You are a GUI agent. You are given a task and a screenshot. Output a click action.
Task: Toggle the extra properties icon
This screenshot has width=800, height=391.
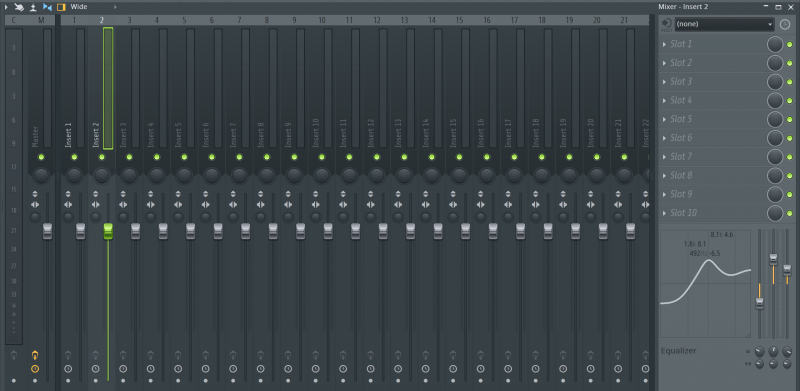click(47, 7)
